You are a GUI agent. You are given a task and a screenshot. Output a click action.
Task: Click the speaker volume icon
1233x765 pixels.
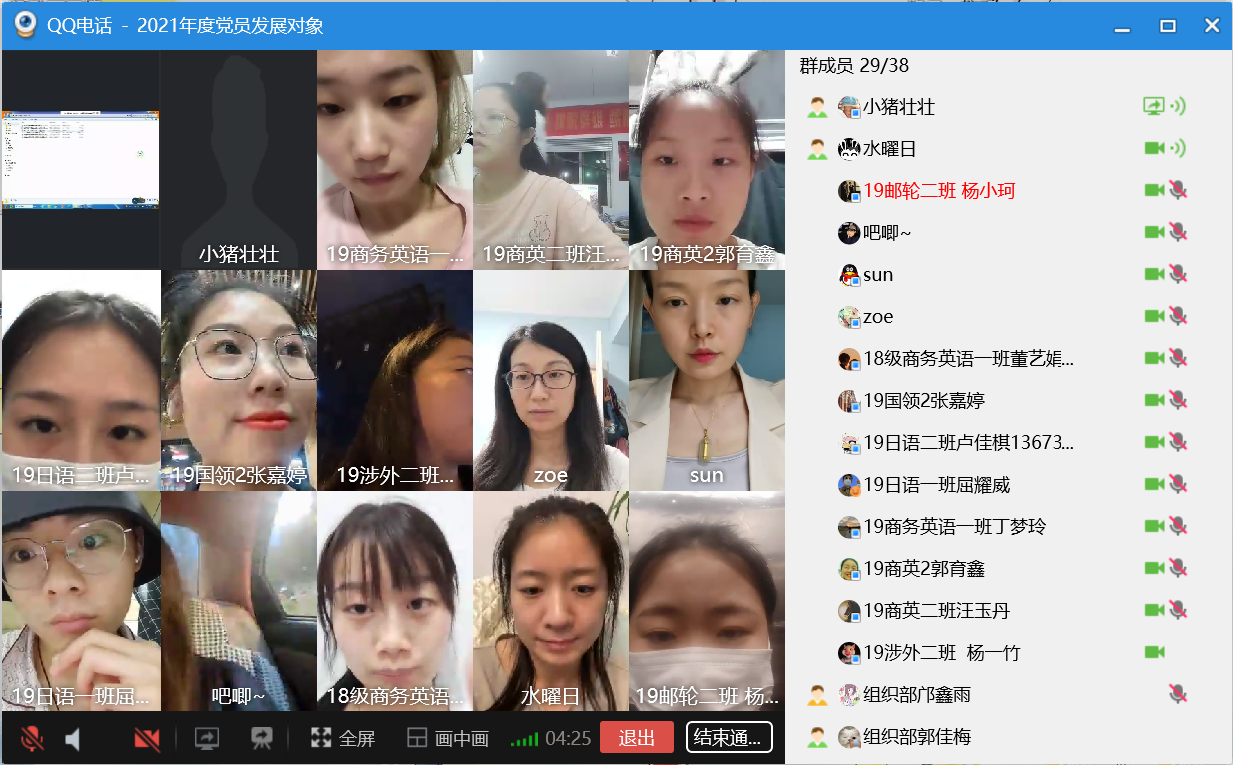[73, 739]
